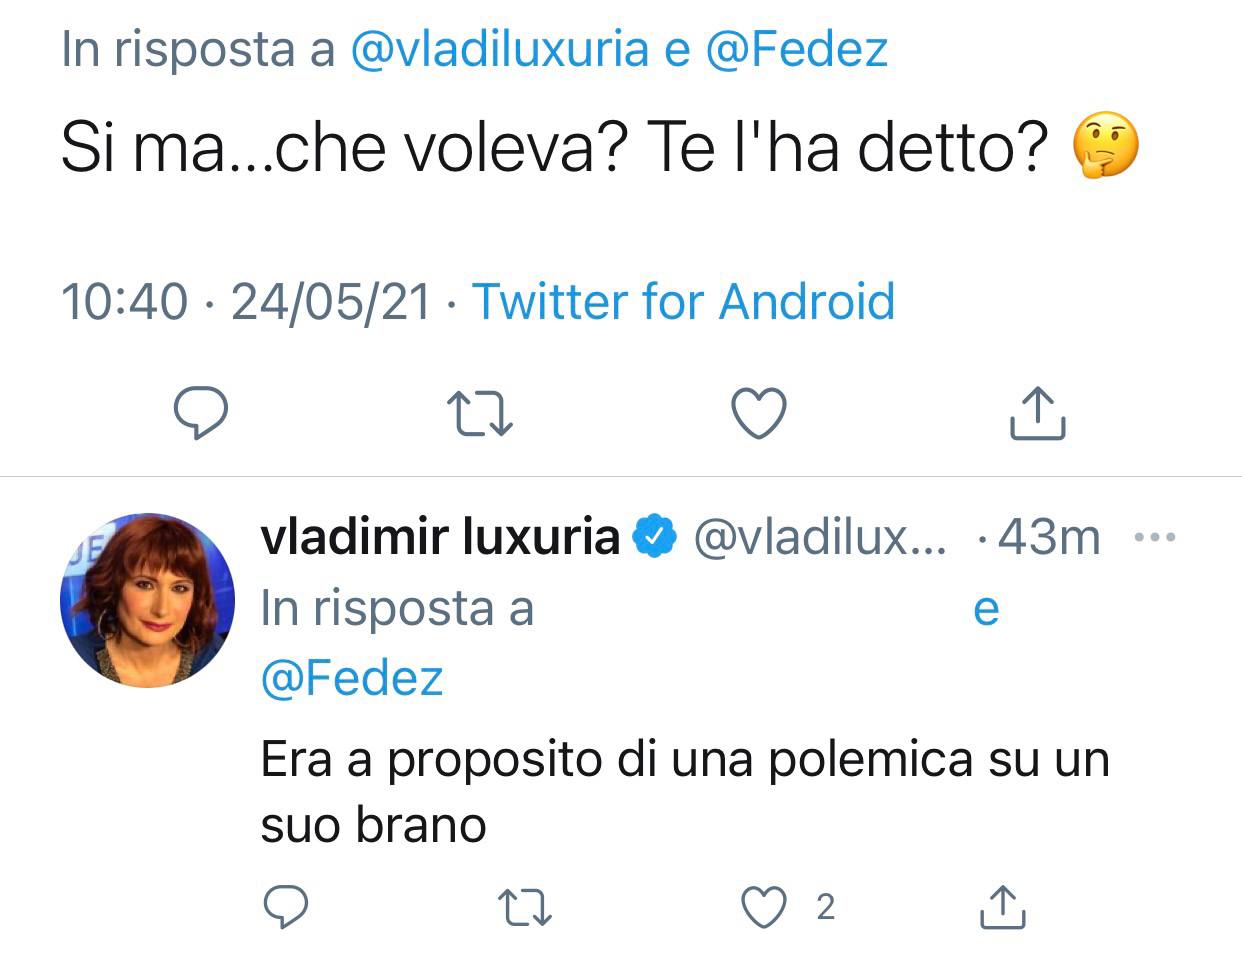Viewport: 1242px width, 956px height.
Task: Open the @Fedez mention in header
Action: tap(796, 49)
